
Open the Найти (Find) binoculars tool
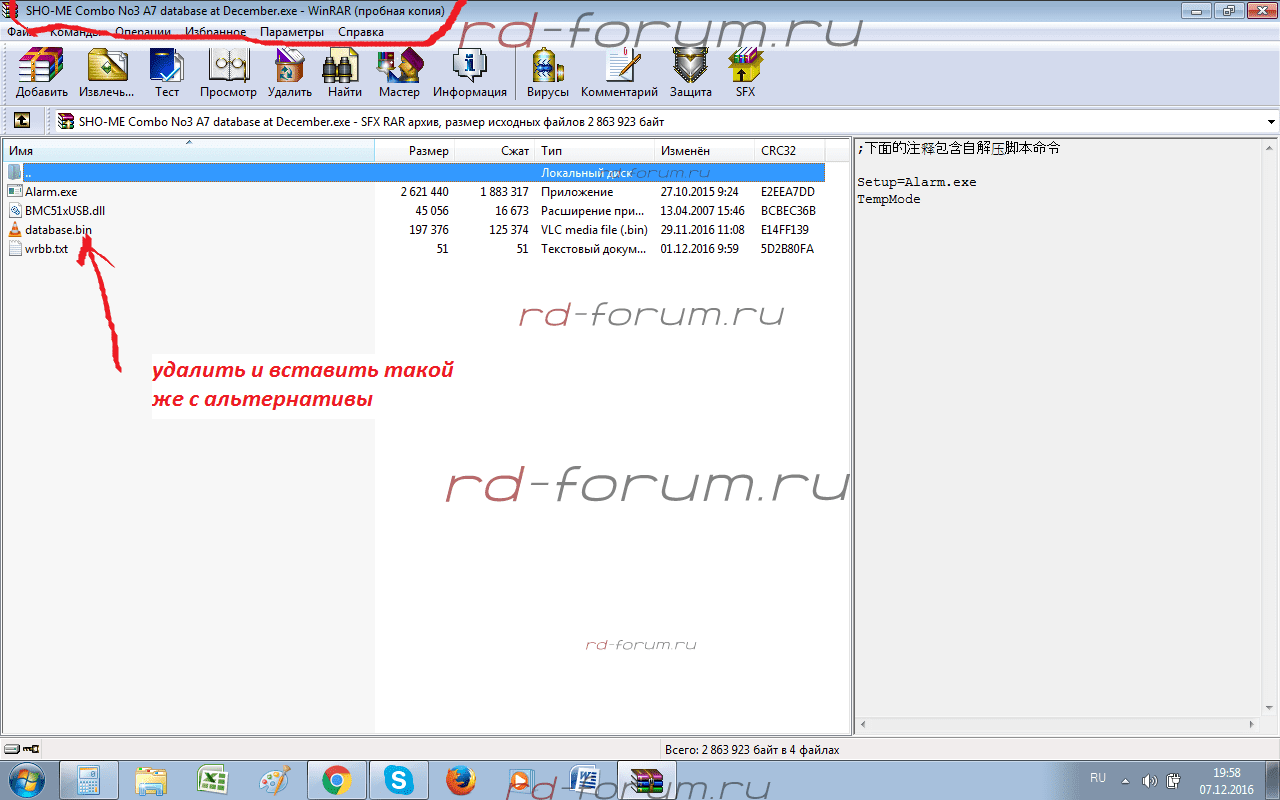(x=344, y=73)
